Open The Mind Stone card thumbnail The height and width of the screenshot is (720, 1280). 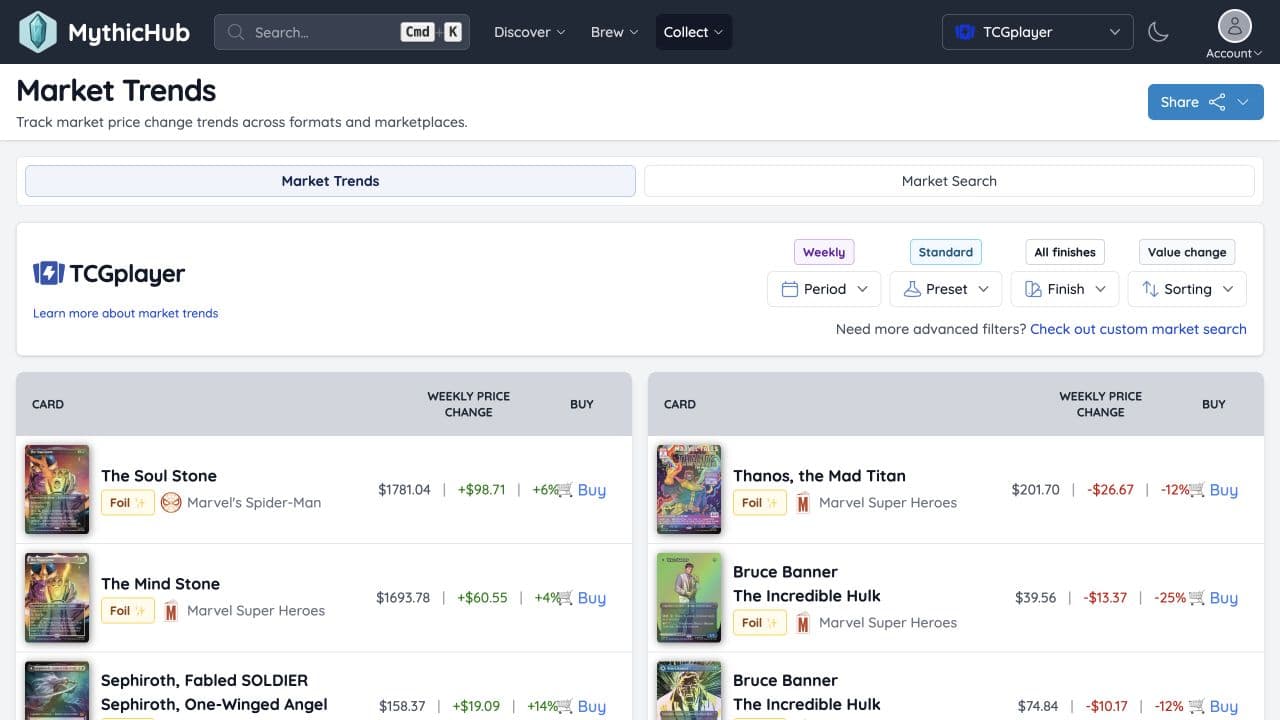point(57,597)
